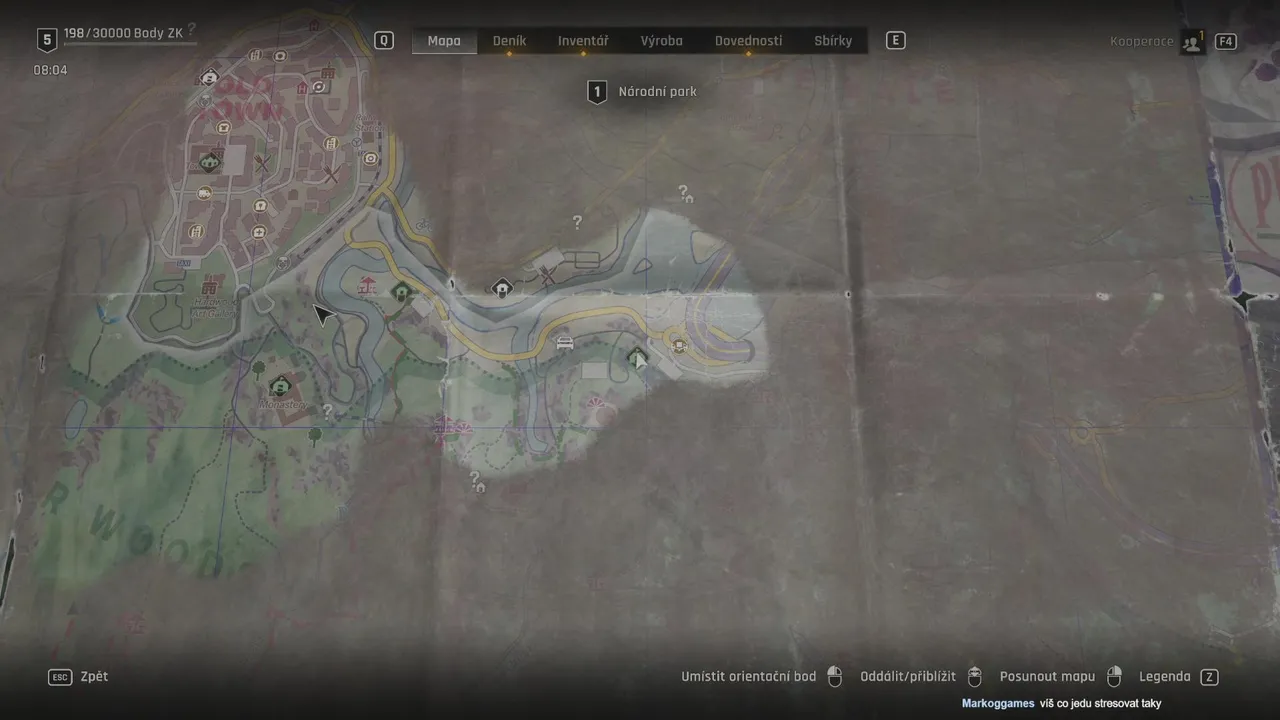Open the Dovednosti tab
The height and width of the screenshot is (720, 1280).
coord(748,41)
